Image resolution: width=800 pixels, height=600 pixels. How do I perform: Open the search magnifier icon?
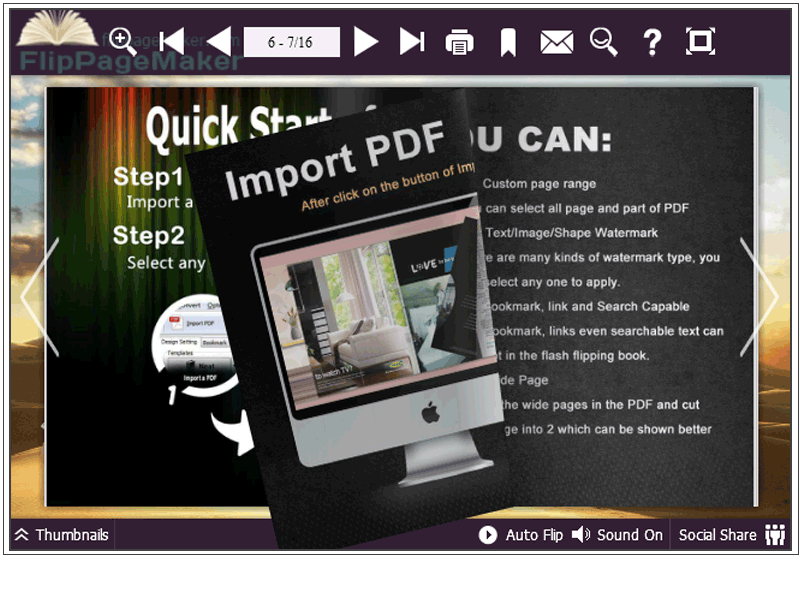[x=604, y=42]
